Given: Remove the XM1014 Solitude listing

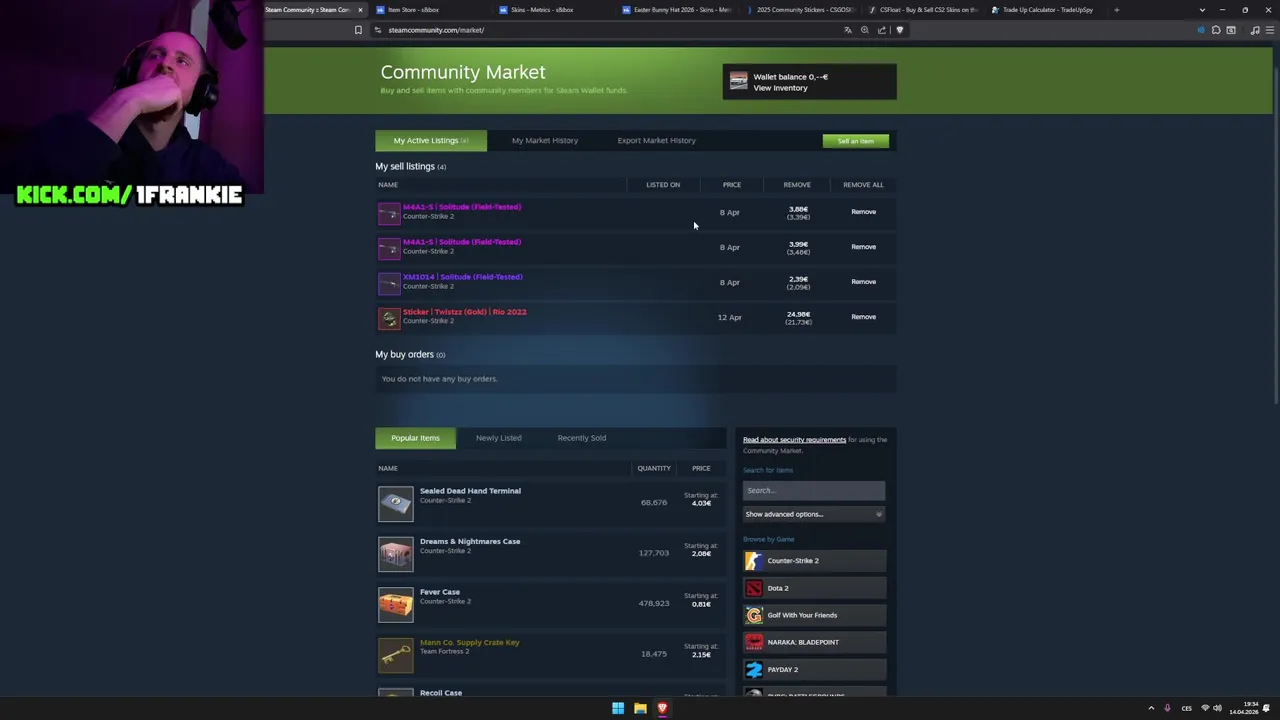Looking at the screenshot, I should pyautogui.click(x=863, y=282).
